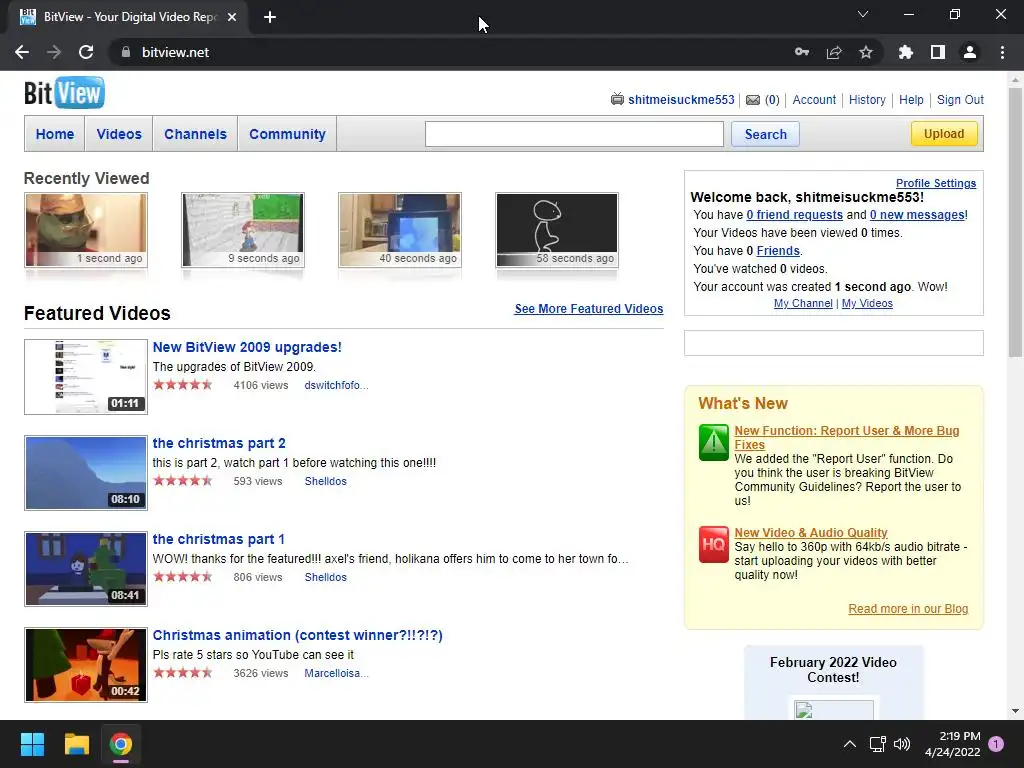The image size is (1024, 768).
Task: Open Christmas animation contest winner title
Action: 297,635
